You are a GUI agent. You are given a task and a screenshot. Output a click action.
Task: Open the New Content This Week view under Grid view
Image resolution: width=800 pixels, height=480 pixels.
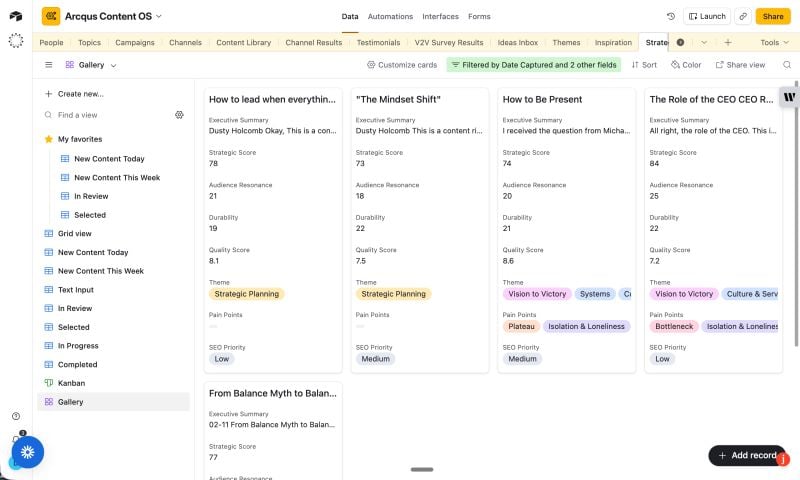pos(113,271)
